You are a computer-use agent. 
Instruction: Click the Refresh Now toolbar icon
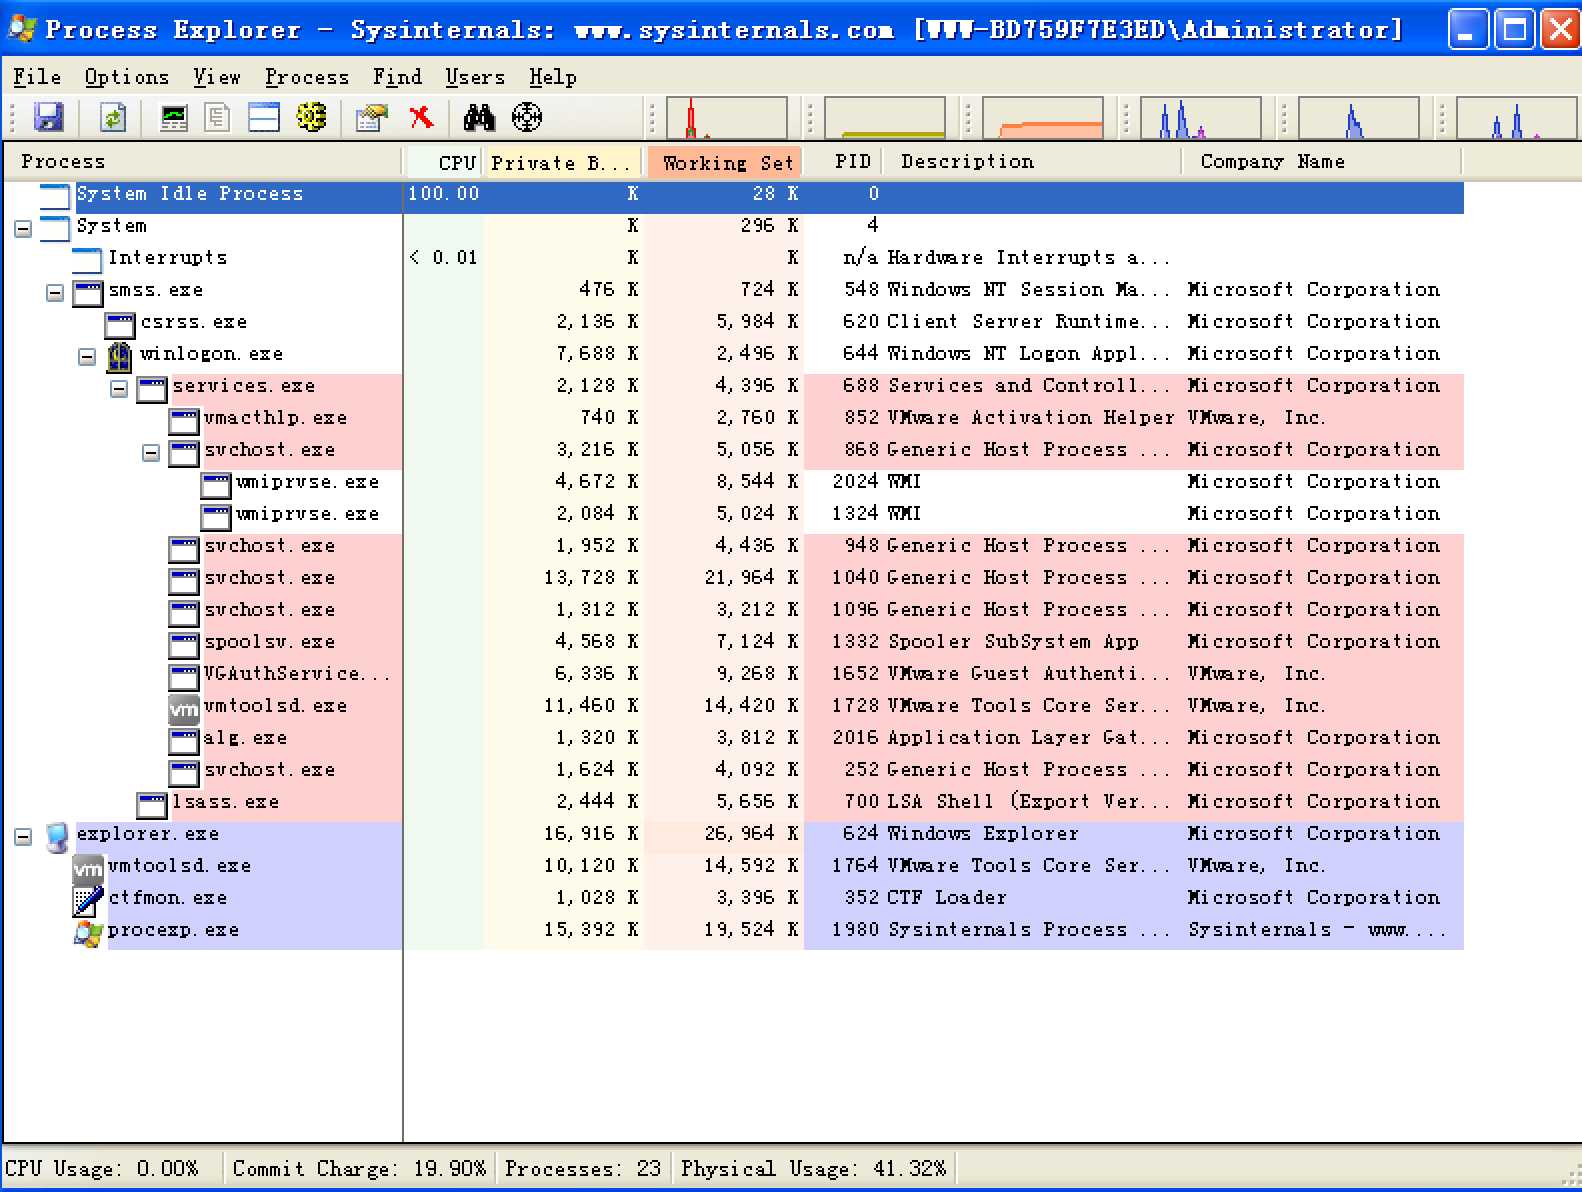[x=113, y=117]
